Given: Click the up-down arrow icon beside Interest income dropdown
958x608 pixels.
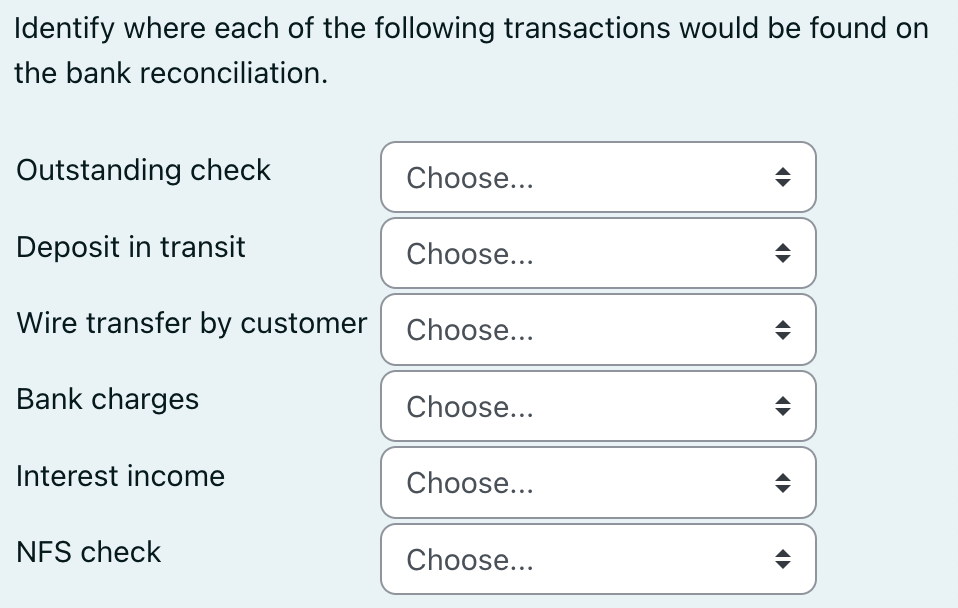Looking at the screenshot, I should point(784,482).
